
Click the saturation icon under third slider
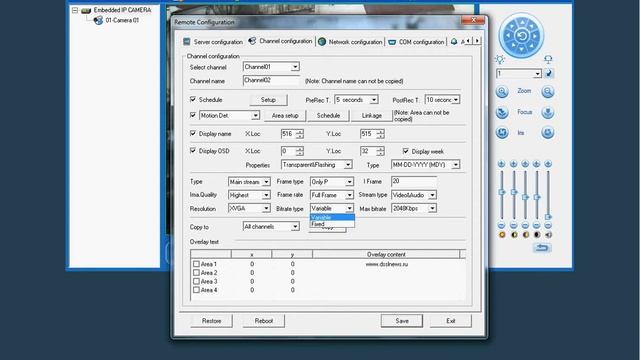coord(526,235)
